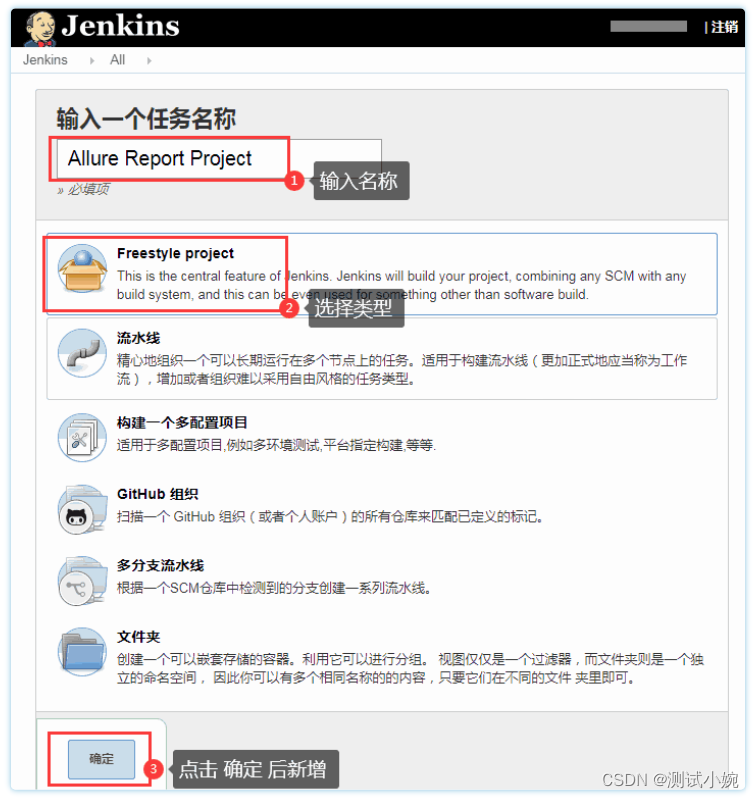Click the 创建一个可以嵌套存储的容器 description
The height and width of the screenshot is (798, 754).
click(410, 668)
